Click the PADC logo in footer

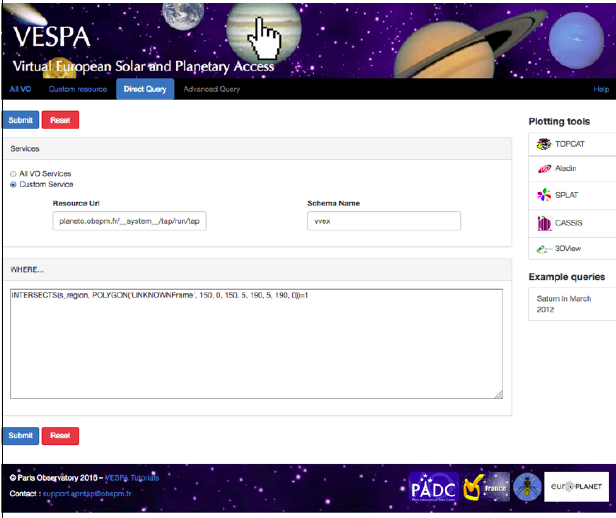[434, 487]
